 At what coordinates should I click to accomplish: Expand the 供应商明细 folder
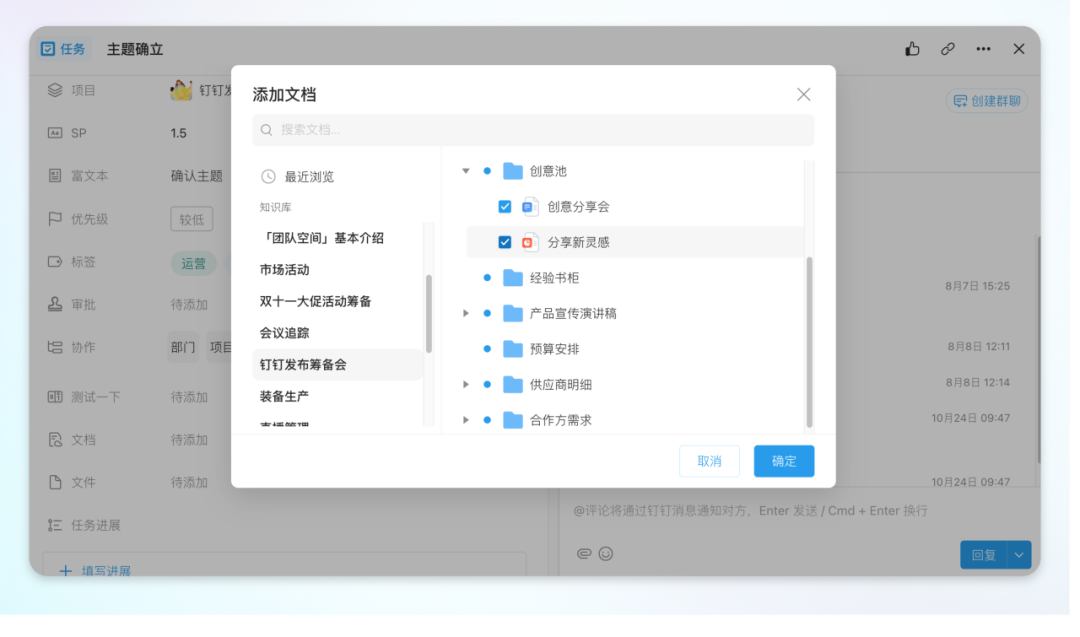coord(466,384)
